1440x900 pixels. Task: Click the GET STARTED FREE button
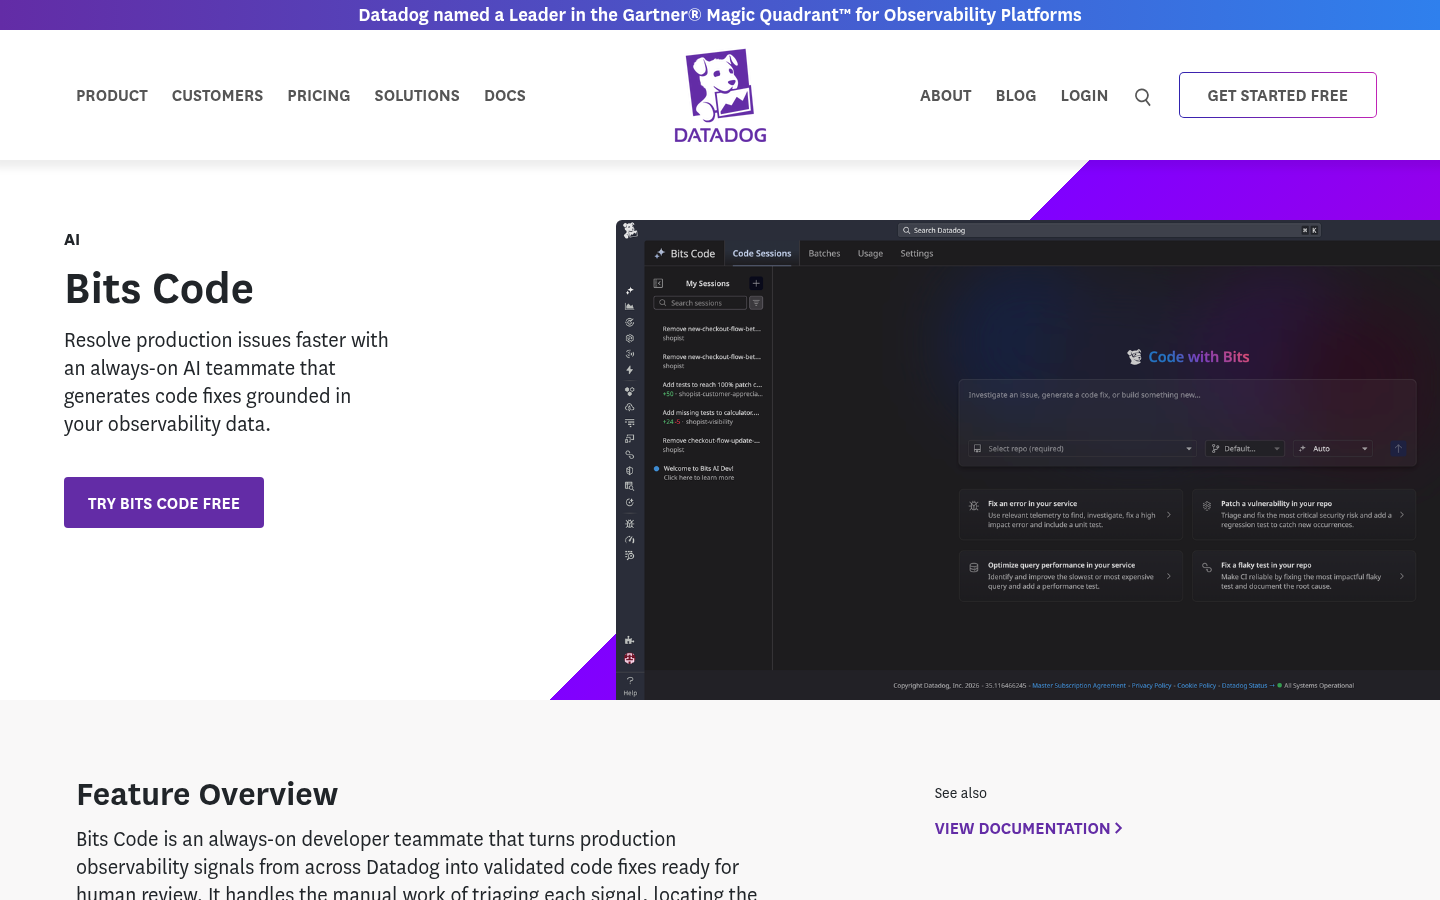(x=1278, y=95)
